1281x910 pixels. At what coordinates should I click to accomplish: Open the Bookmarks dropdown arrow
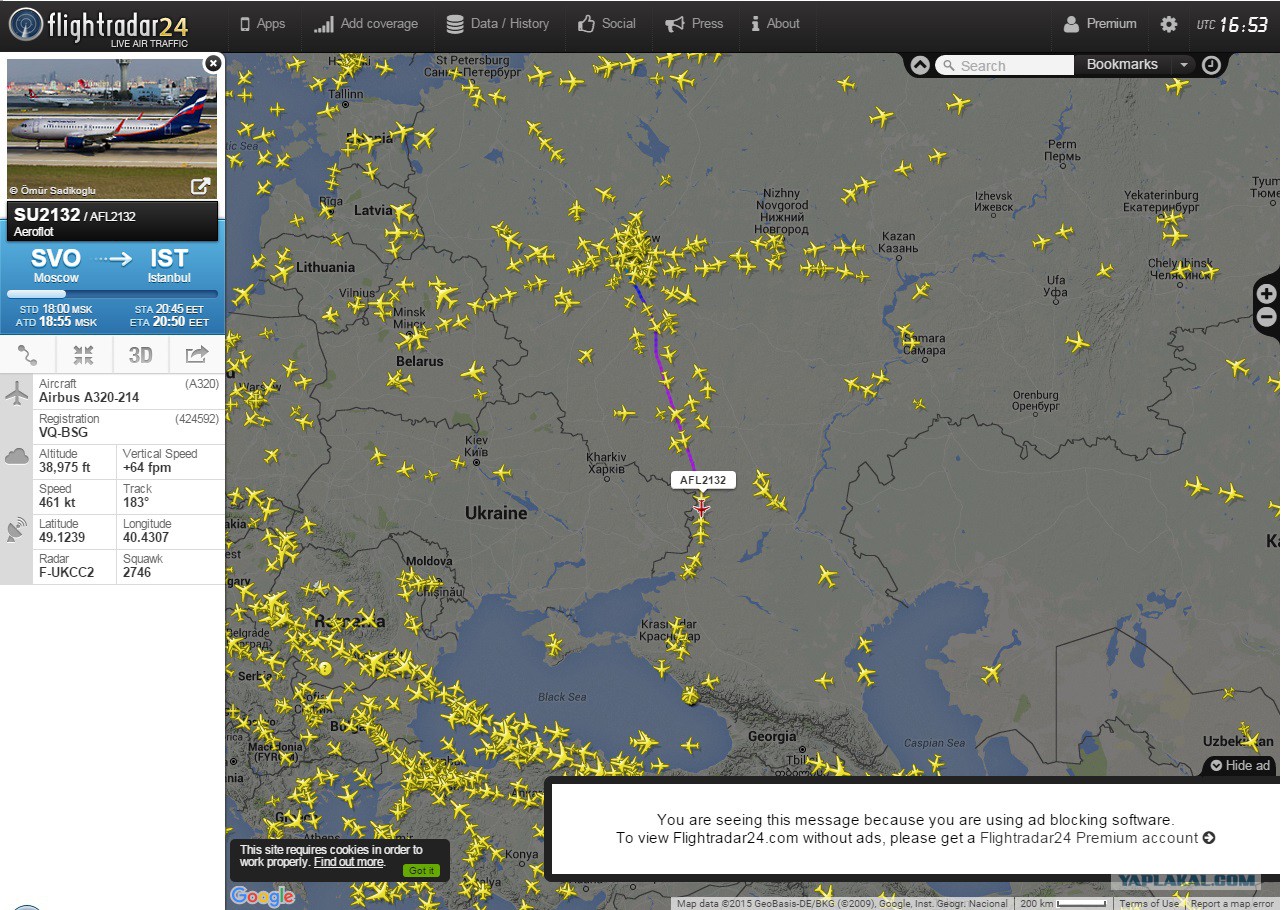click(1184, 65)
